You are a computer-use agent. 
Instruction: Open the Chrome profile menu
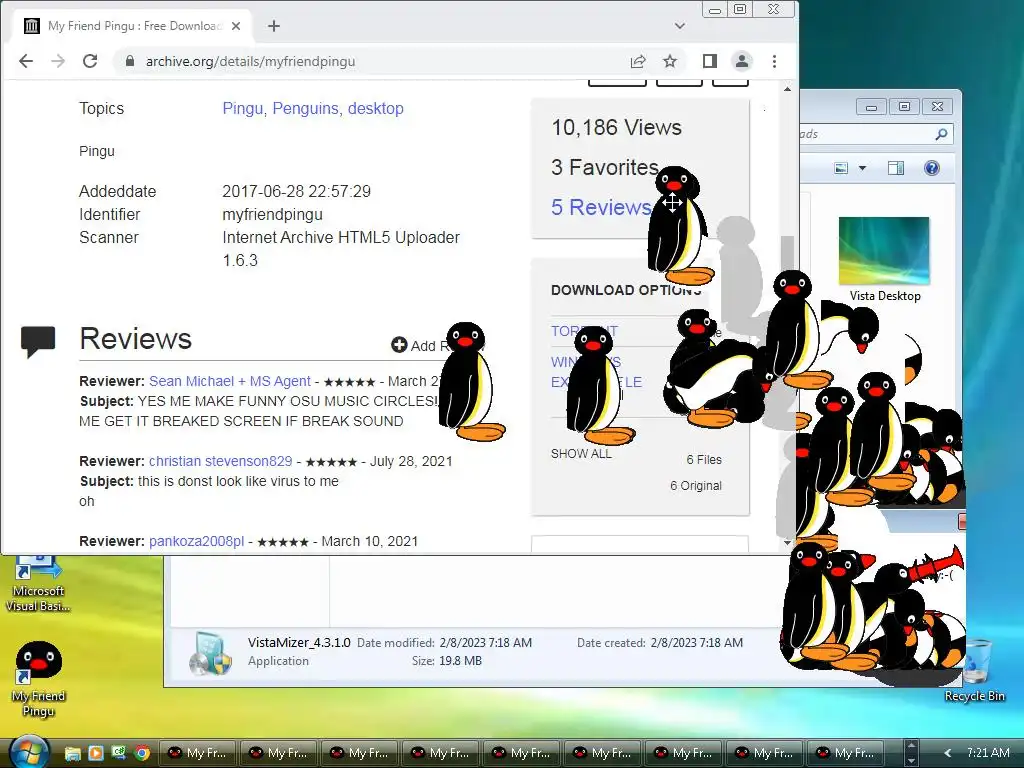742,61
